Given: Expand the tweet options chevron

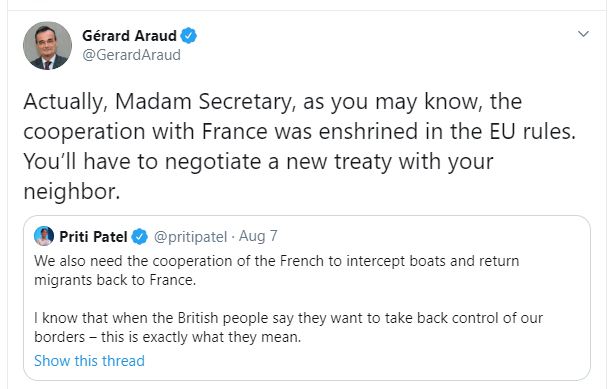Looking at the screenshot, I should pyautogui.click(x=583, y=34).
